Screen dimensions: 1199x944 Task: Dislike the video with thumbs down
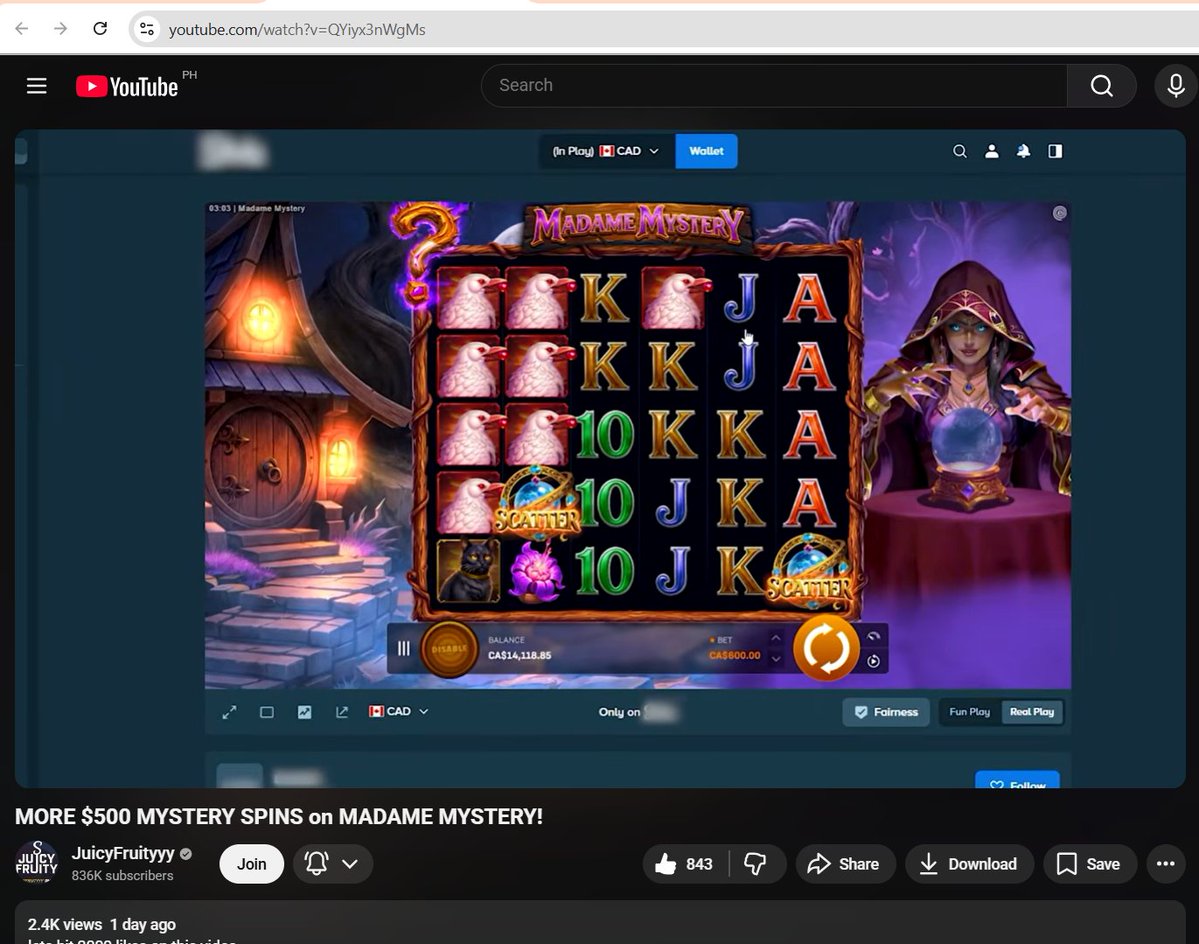pos(756,864)
